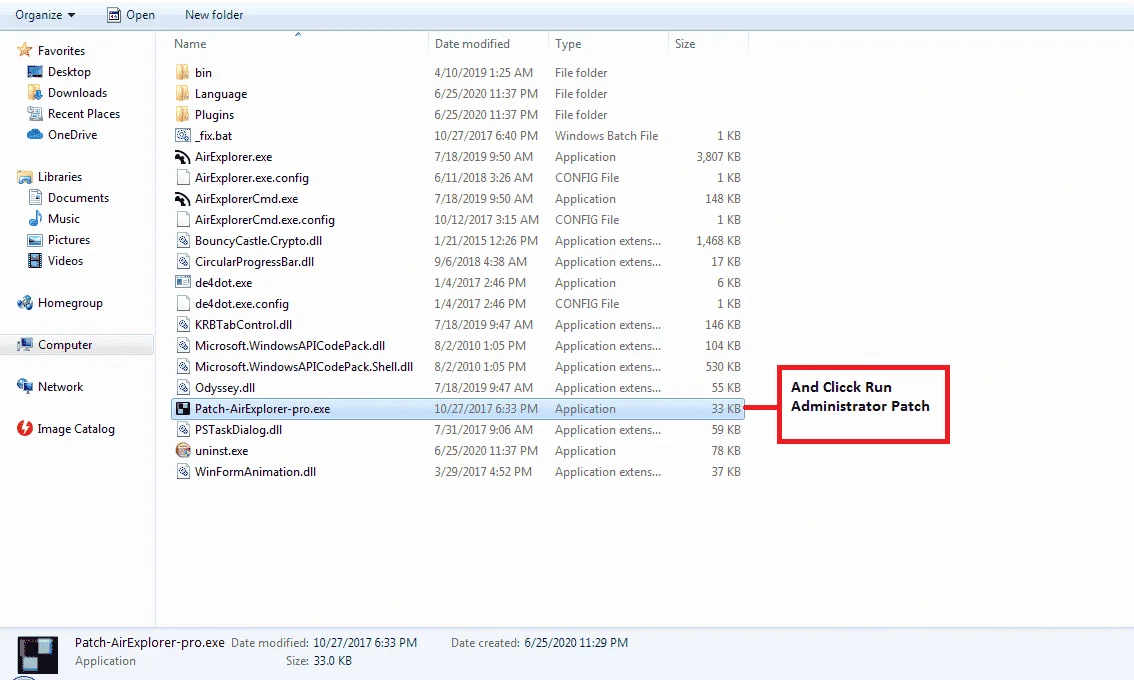The width and height of the screenshot is (1134, 680).
Task: Select file name WinFormAnimation.dll
Action: pyautogui.click(x=255, y=471)
